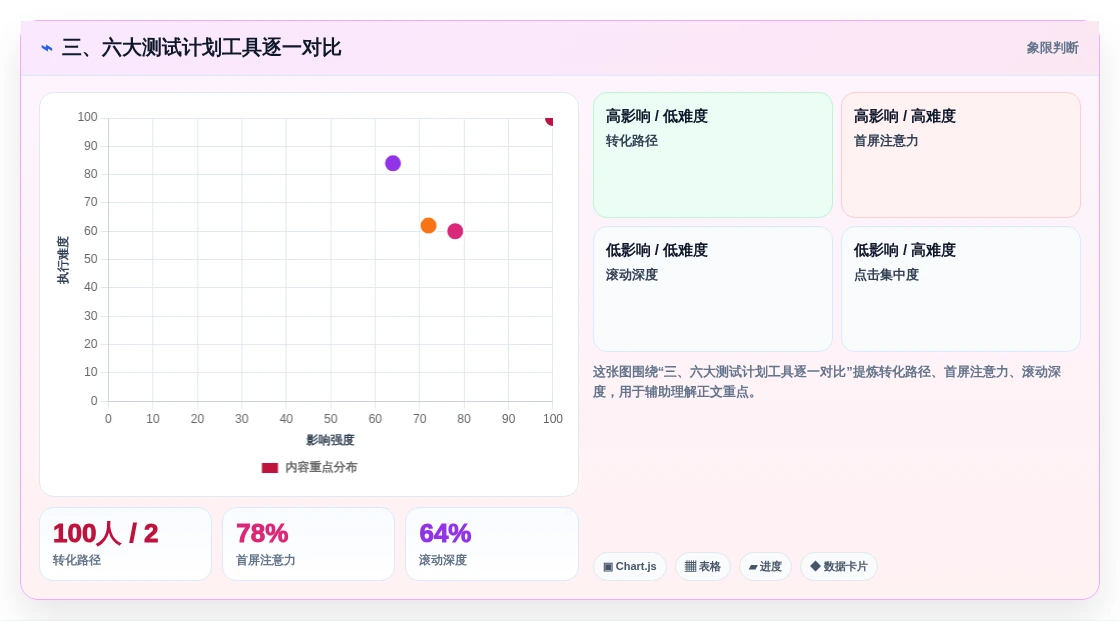Click the 首屏注意力 label under 78%
The width and height of the screenshot is (1120, 621).
click(266, 560)
